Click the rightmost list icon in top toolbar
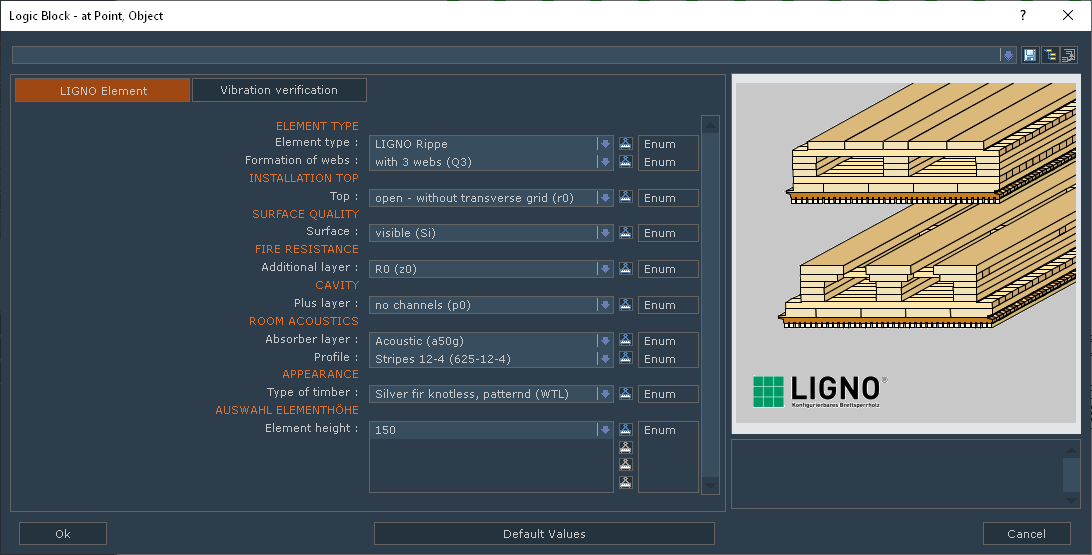This screenshot has height=555, width=1092. pyautogui.click(x=1068, y=55)
